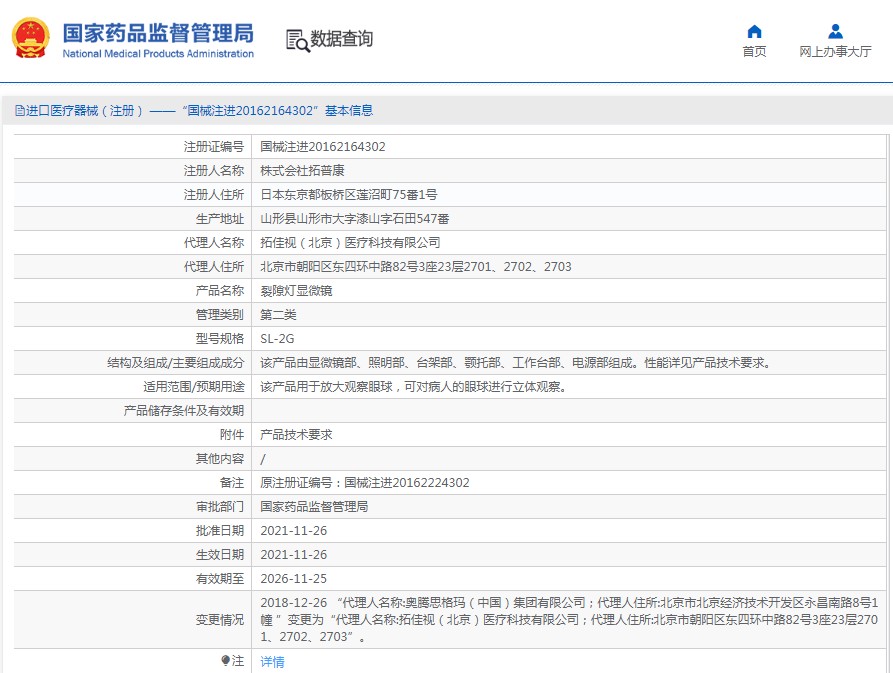The width and height of the screenshot is (893, 673).
Task: Select agent name 拓佳视（北京）医疗科技有限公司
Action: (x=350, y=243)
